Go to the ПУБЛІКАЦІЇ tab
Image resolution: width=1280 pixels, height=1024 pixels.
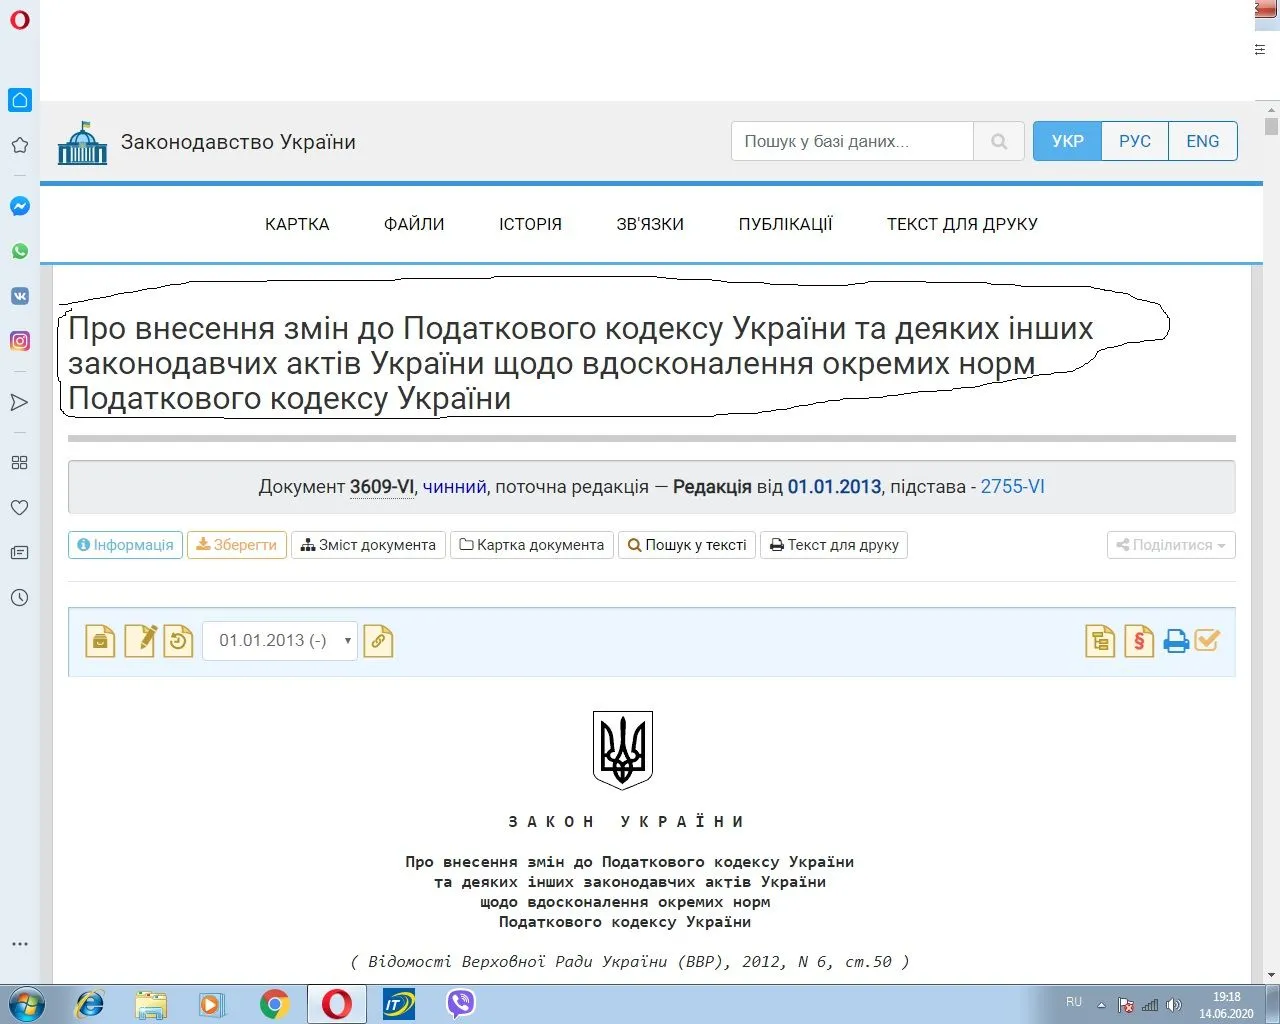785,224
